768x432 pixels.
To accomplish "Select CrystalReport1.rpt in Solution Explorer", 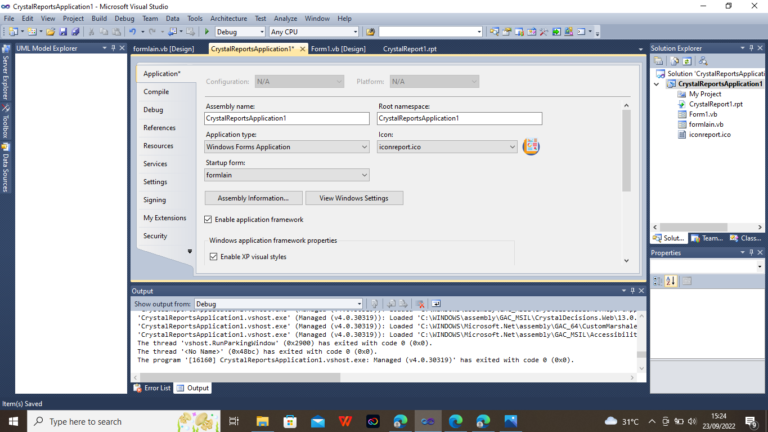I will (x=715, y=104).
